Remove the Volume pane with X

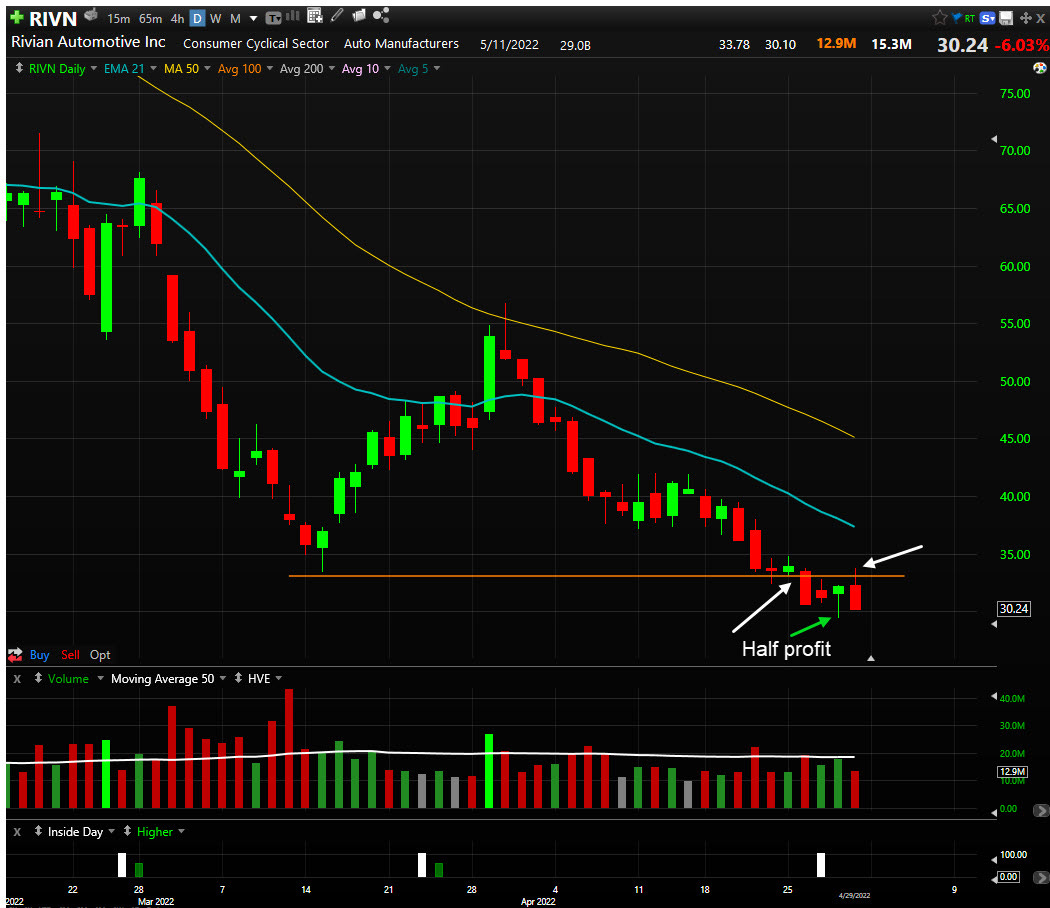click(17, 679)
